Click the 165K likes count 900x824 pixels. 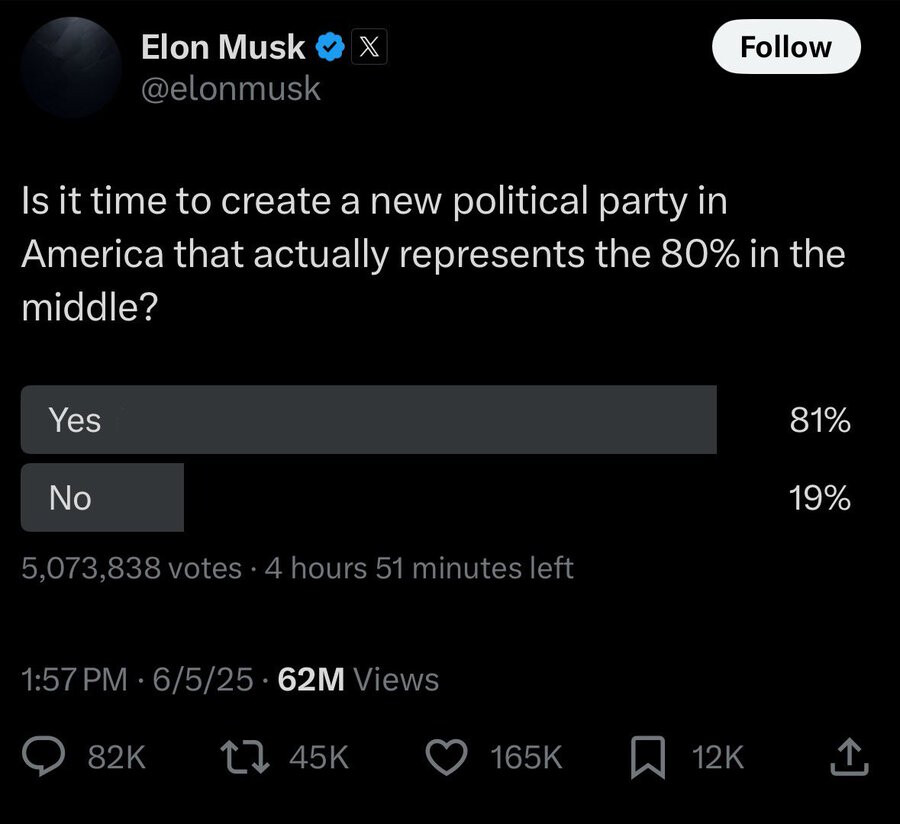[x=526, y=757]
